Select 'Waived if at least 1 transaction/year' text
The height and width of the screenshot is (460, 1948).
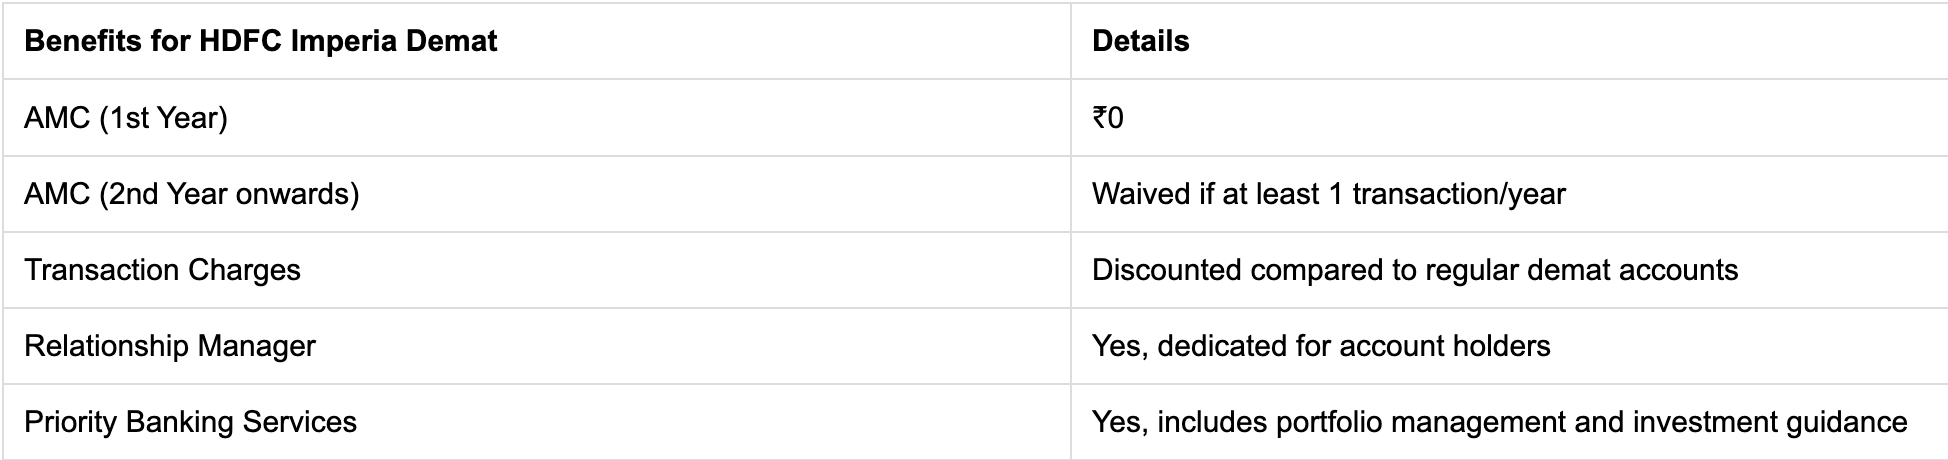pyautogui.click(x=1329, y=194)
